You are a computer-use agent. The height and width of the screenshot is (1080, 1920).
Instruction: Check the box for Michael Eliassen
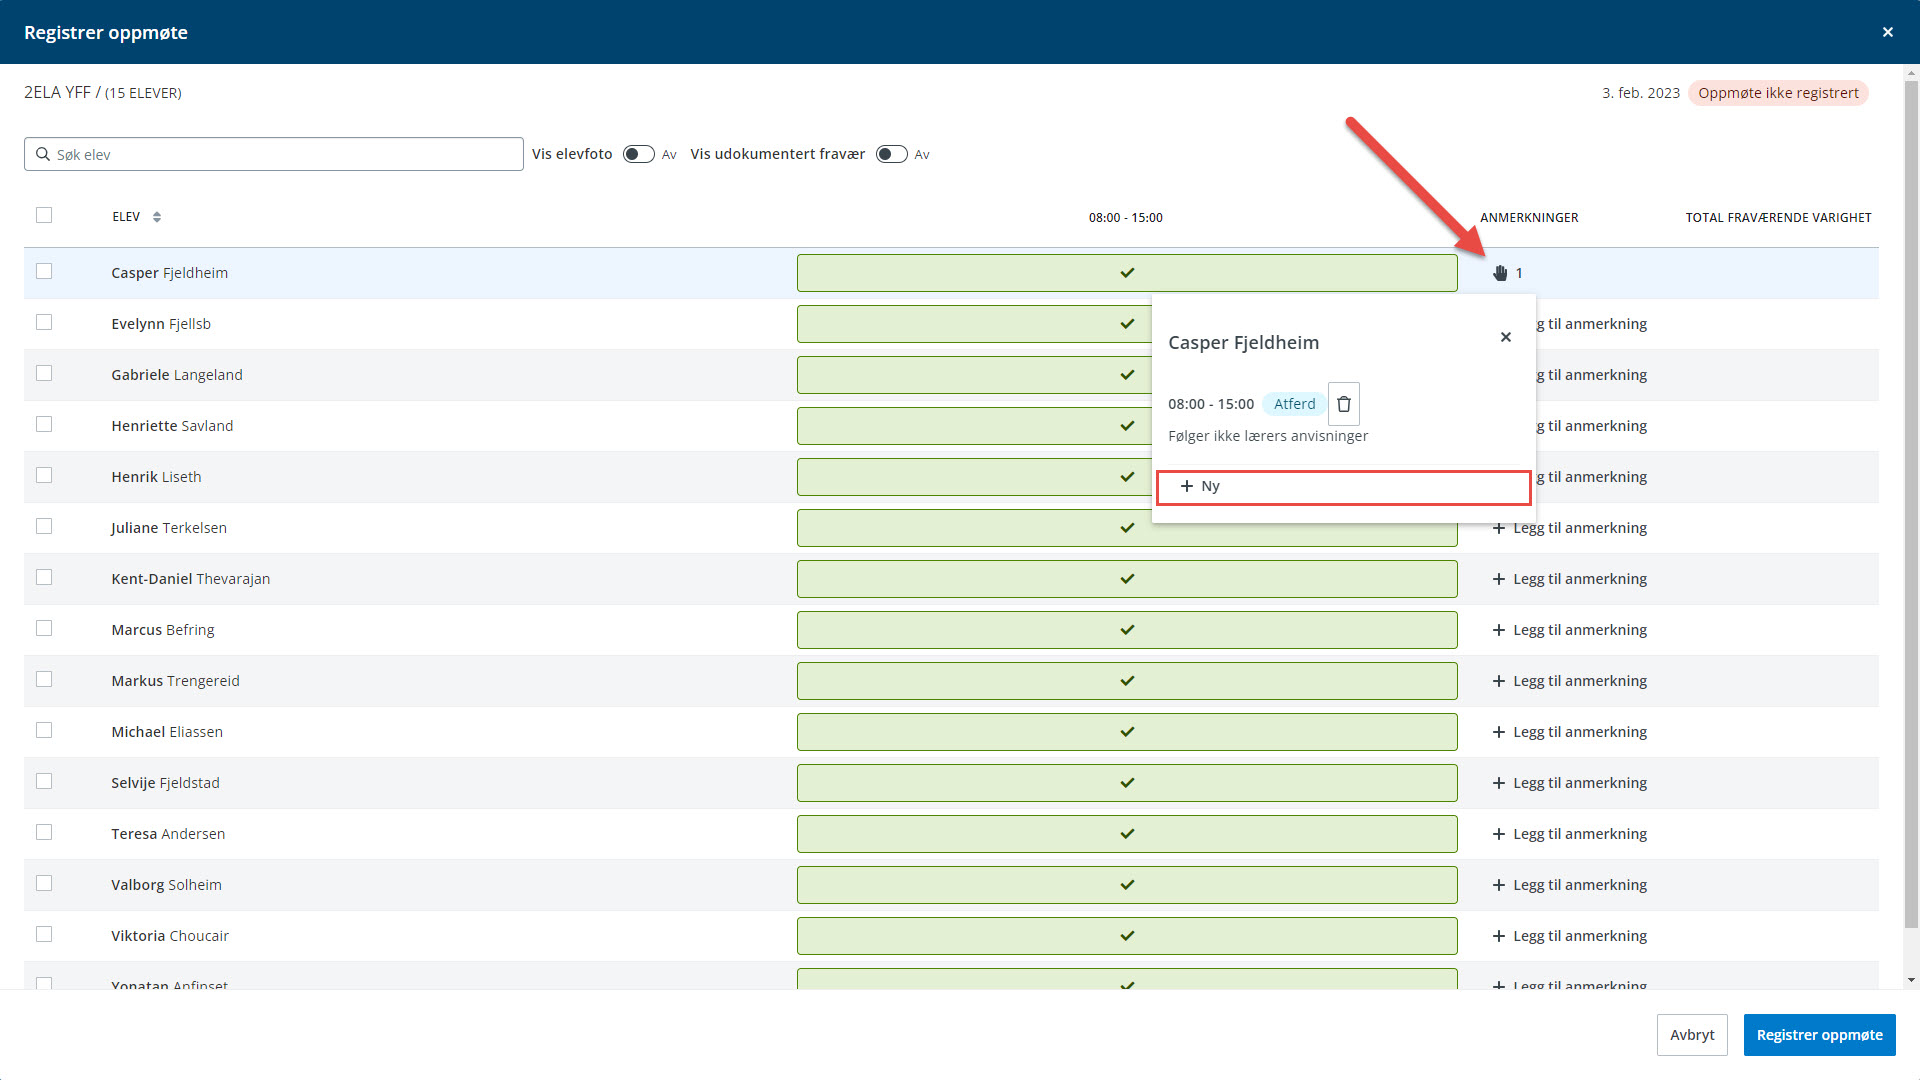(x=44, y=730)
